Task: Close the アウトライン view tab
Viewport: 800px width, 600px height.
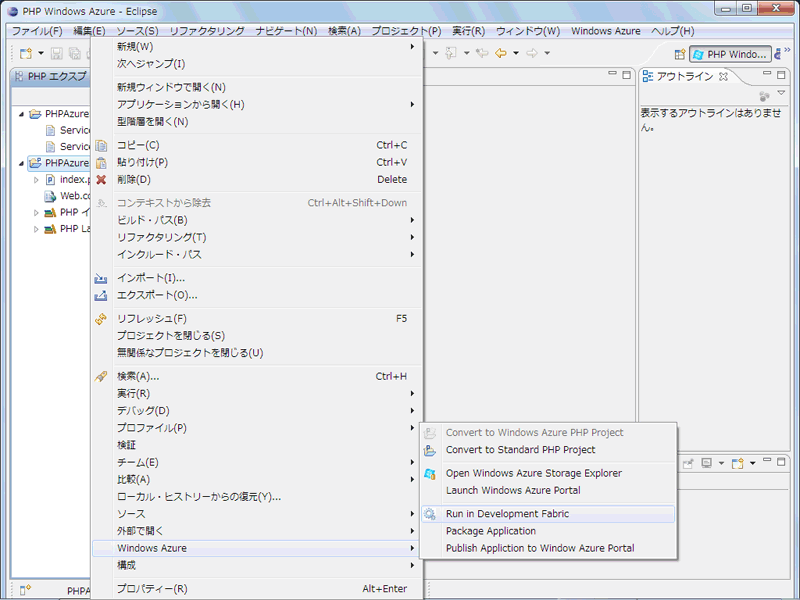Action: coord(723,77)
